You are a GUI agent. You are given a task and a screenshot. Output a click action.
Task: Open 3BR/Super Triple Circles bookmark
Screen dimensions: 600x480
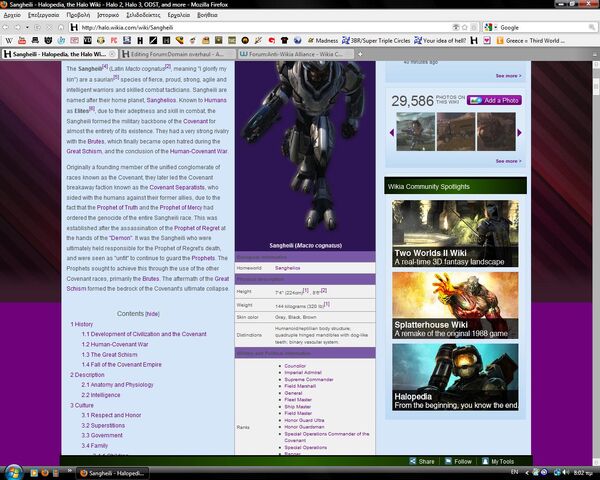pyautogui.click(x=376, y=40)
